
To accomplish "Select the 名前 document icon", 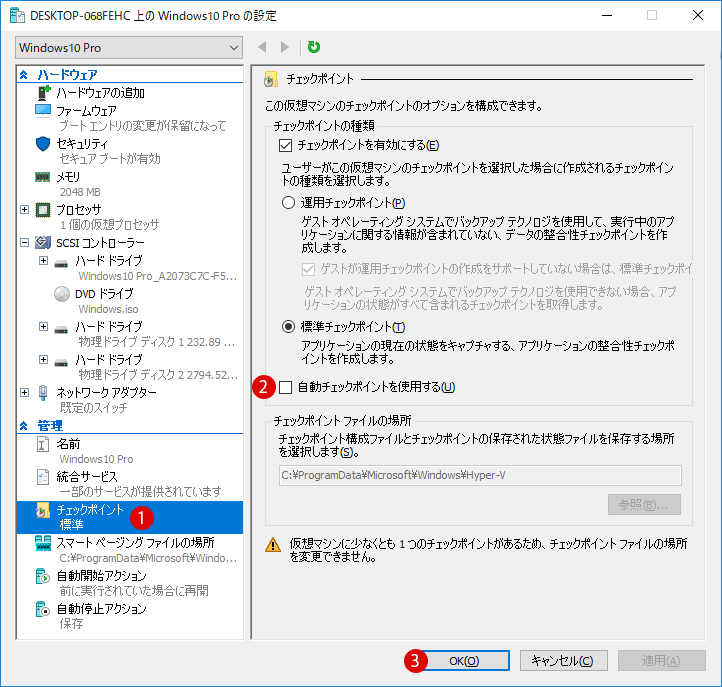I will (x=43, y=444).
